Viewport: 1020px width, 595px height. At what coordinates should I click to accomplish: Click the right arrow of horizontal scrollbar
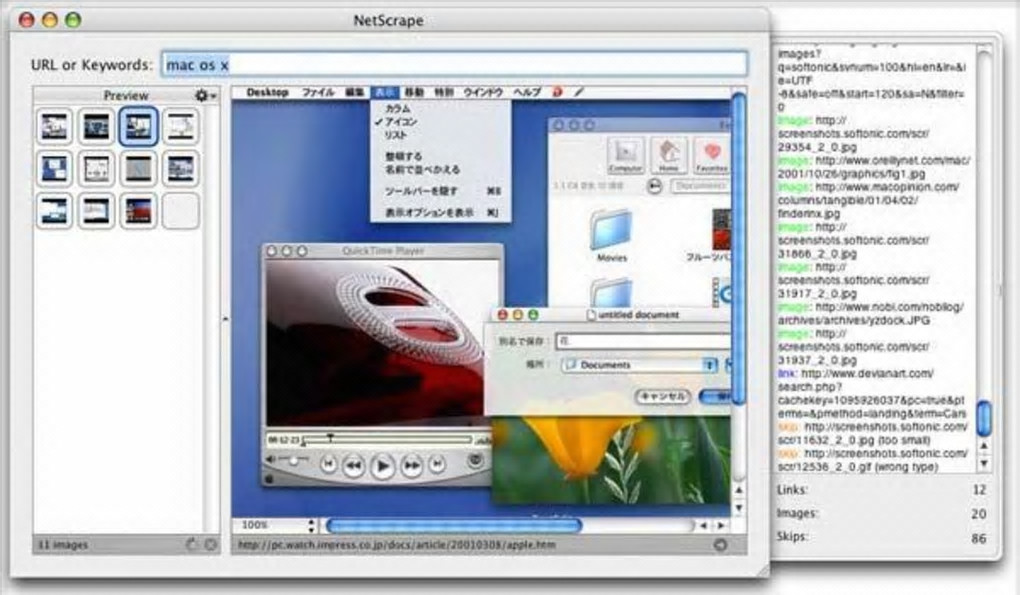point(720,525)
